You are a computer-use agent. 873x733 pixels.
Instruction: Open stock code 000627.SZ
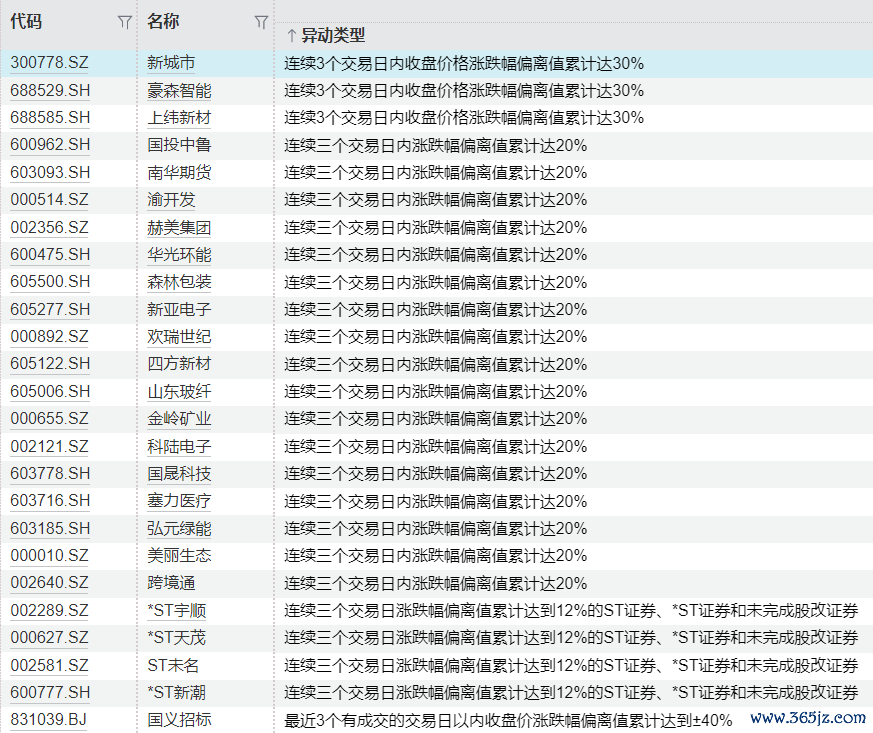pyautogui.click(x=50, y=637)
